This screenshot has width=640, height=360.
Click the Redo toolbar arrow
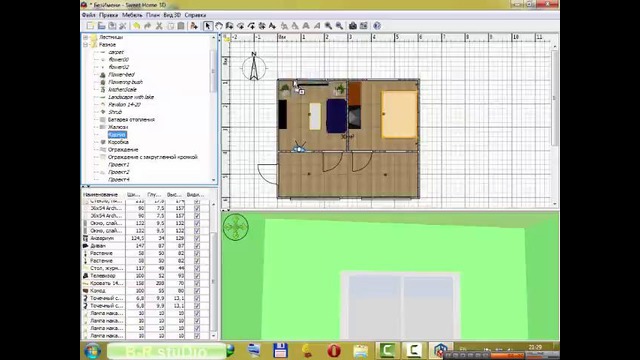pos(147,26)
